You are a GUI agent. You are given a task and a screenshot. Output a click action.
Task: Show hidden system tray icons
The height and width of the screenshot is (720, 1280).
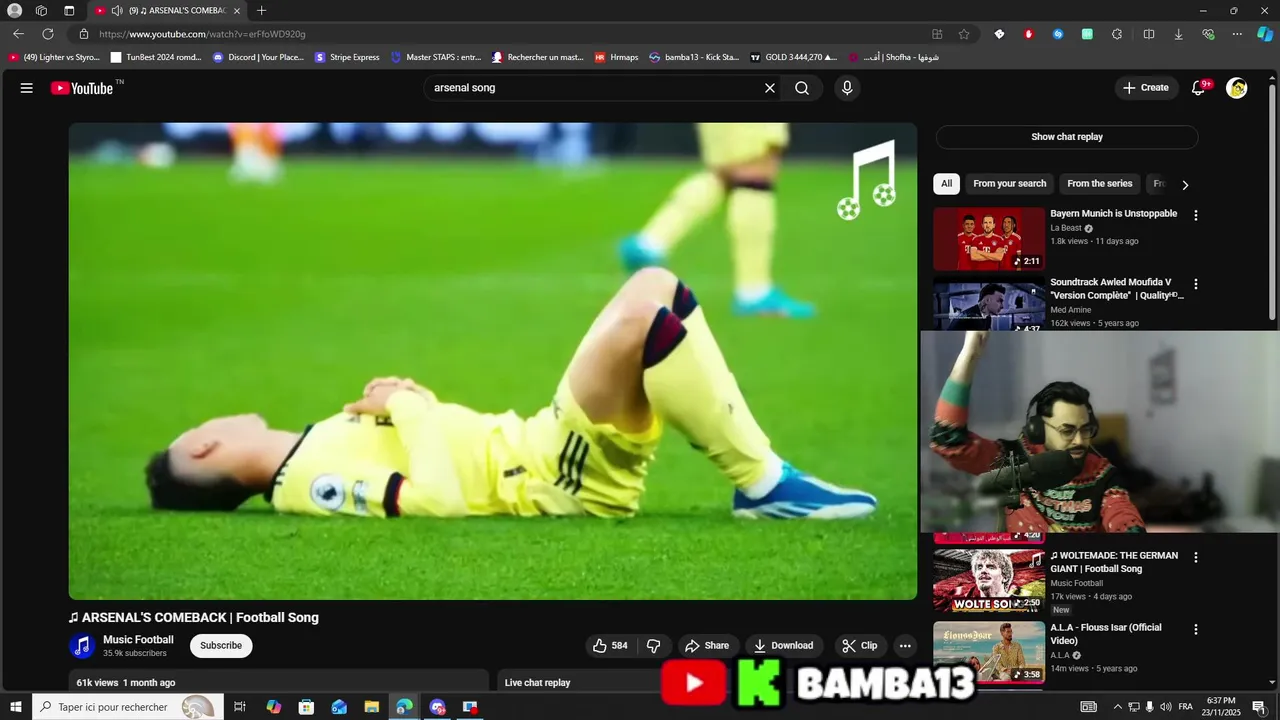[1118, 707]
